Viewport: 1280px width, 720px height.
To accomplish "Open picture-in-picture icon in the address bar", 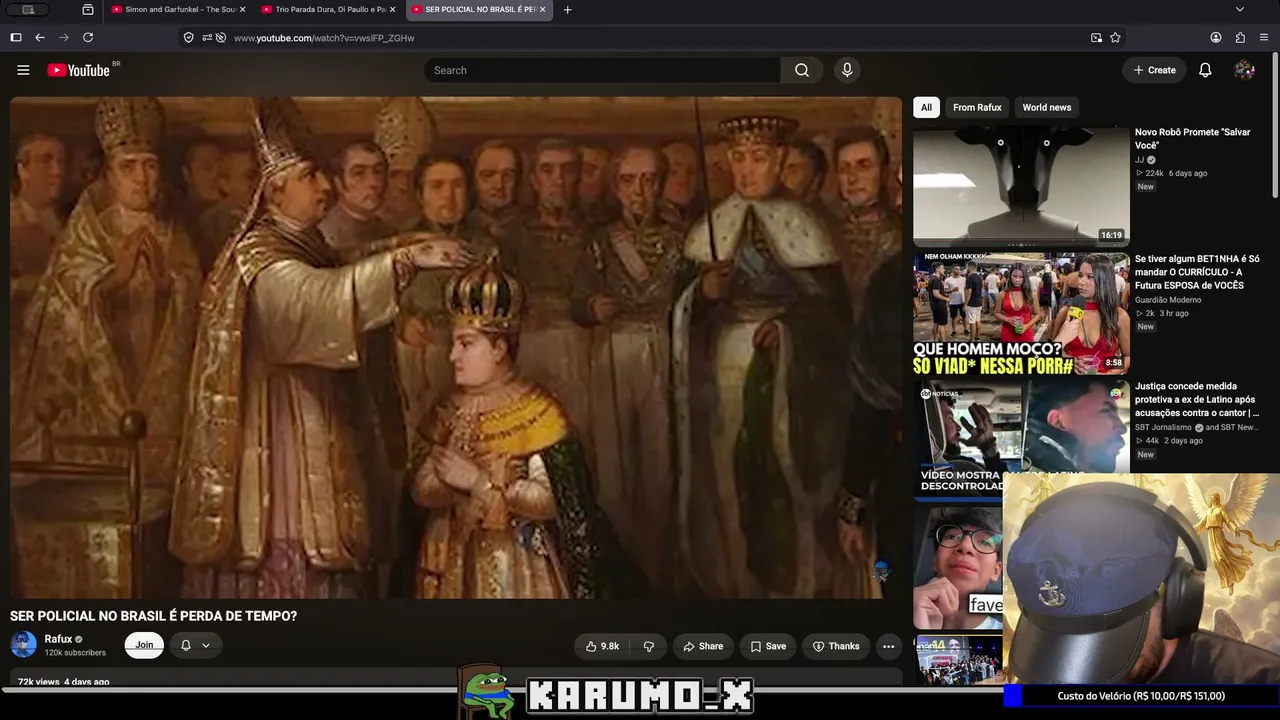I will click(x=1096, y=38).
